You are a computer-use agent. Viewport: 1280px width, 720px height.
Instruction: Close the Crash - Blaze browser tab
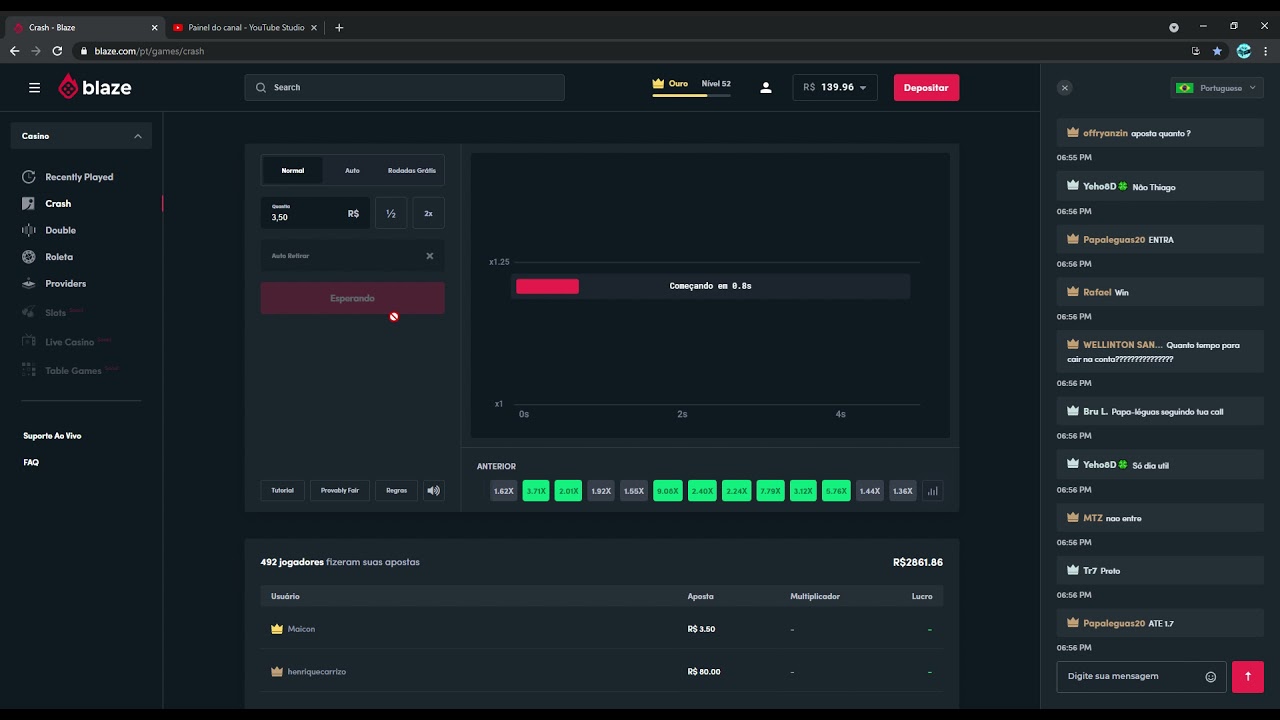coord(153,27)
